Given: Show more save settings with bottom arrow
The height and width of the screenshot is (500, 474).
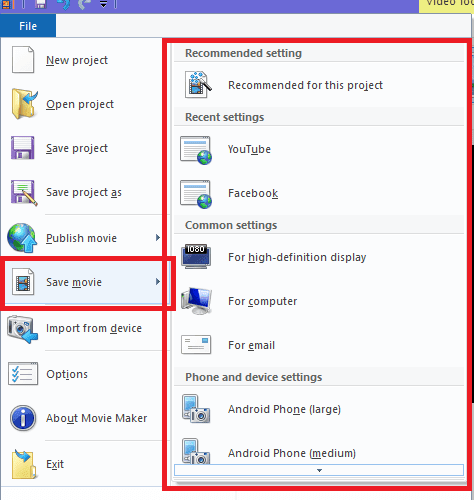Looking at the screenshot, I should tap(319, 470).
